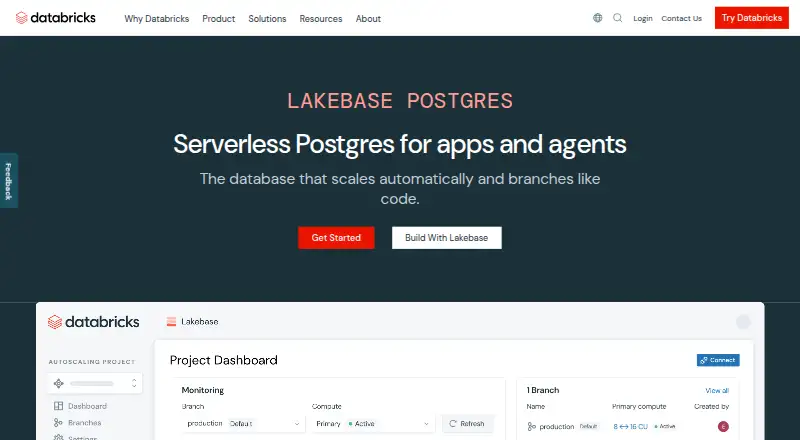Open the Feedback side tab
The width and height of the screenshot is (800, 440).
[x=9, y=181]
